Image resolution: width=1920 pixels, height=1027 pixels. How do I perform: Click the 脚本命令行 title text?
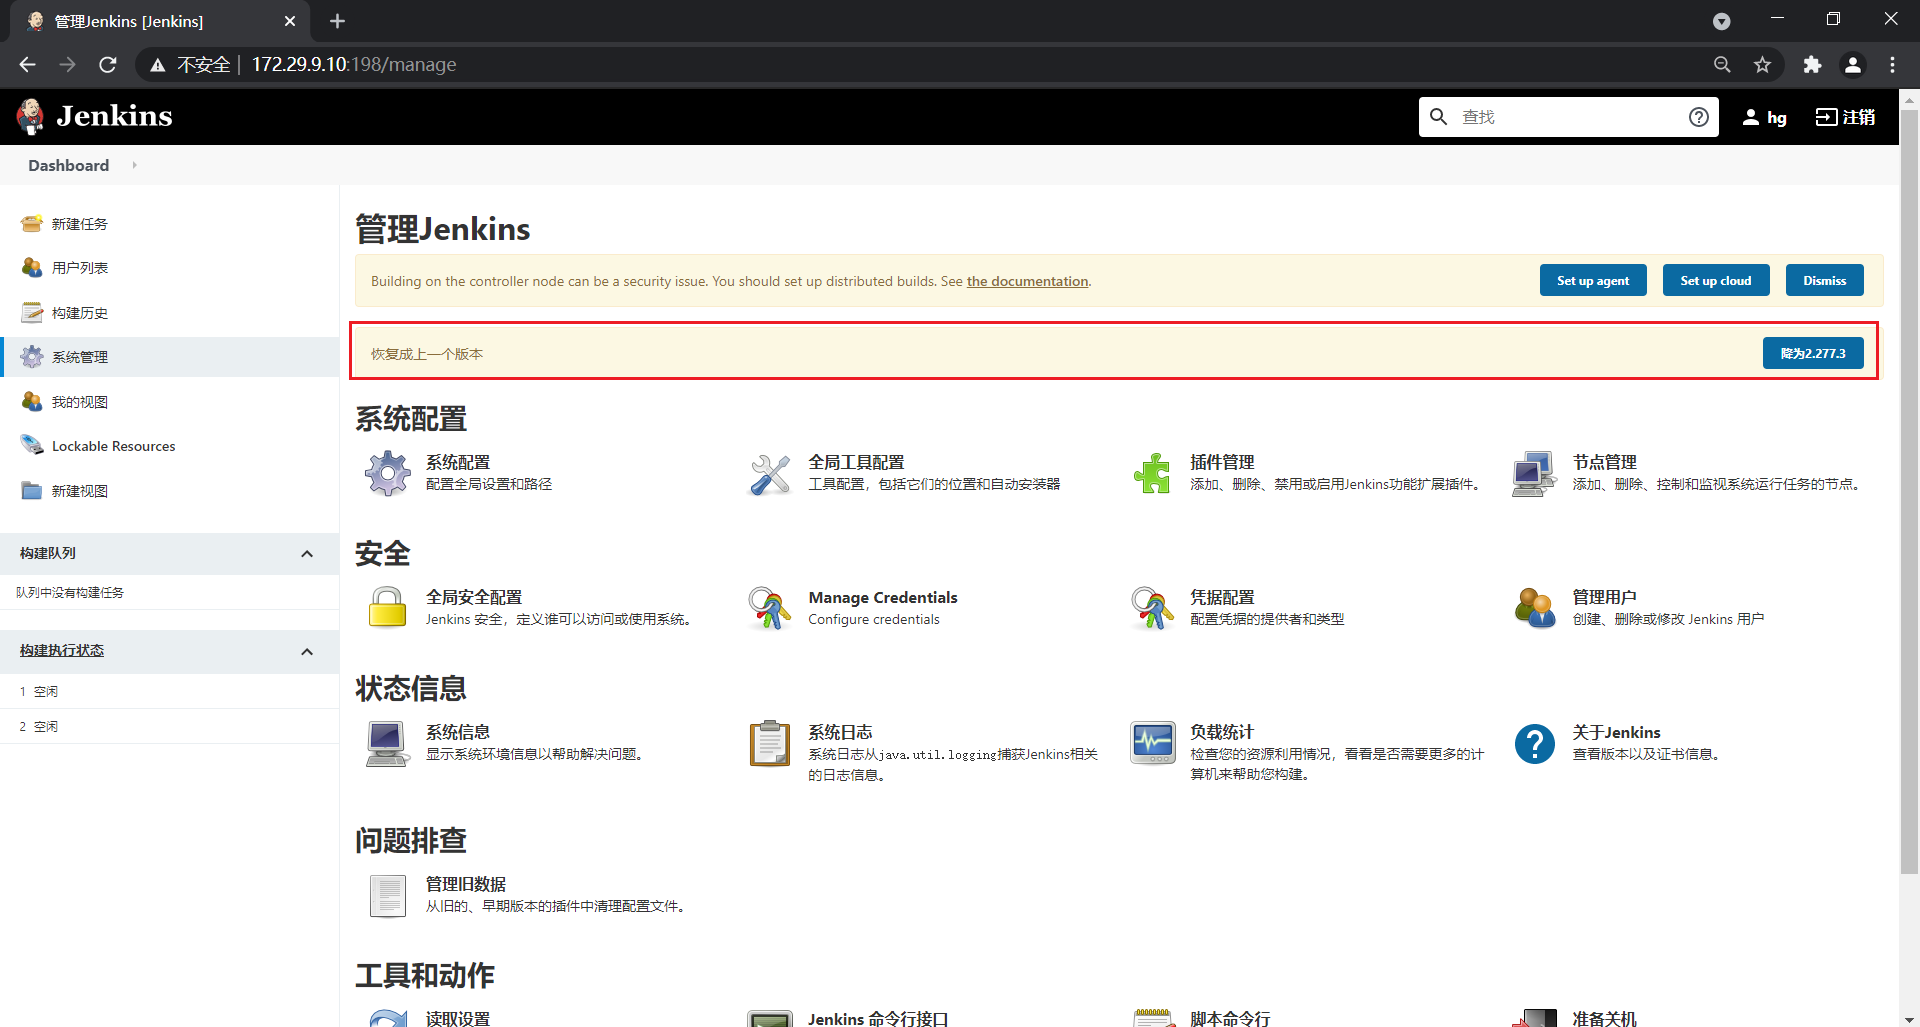1230,1018
